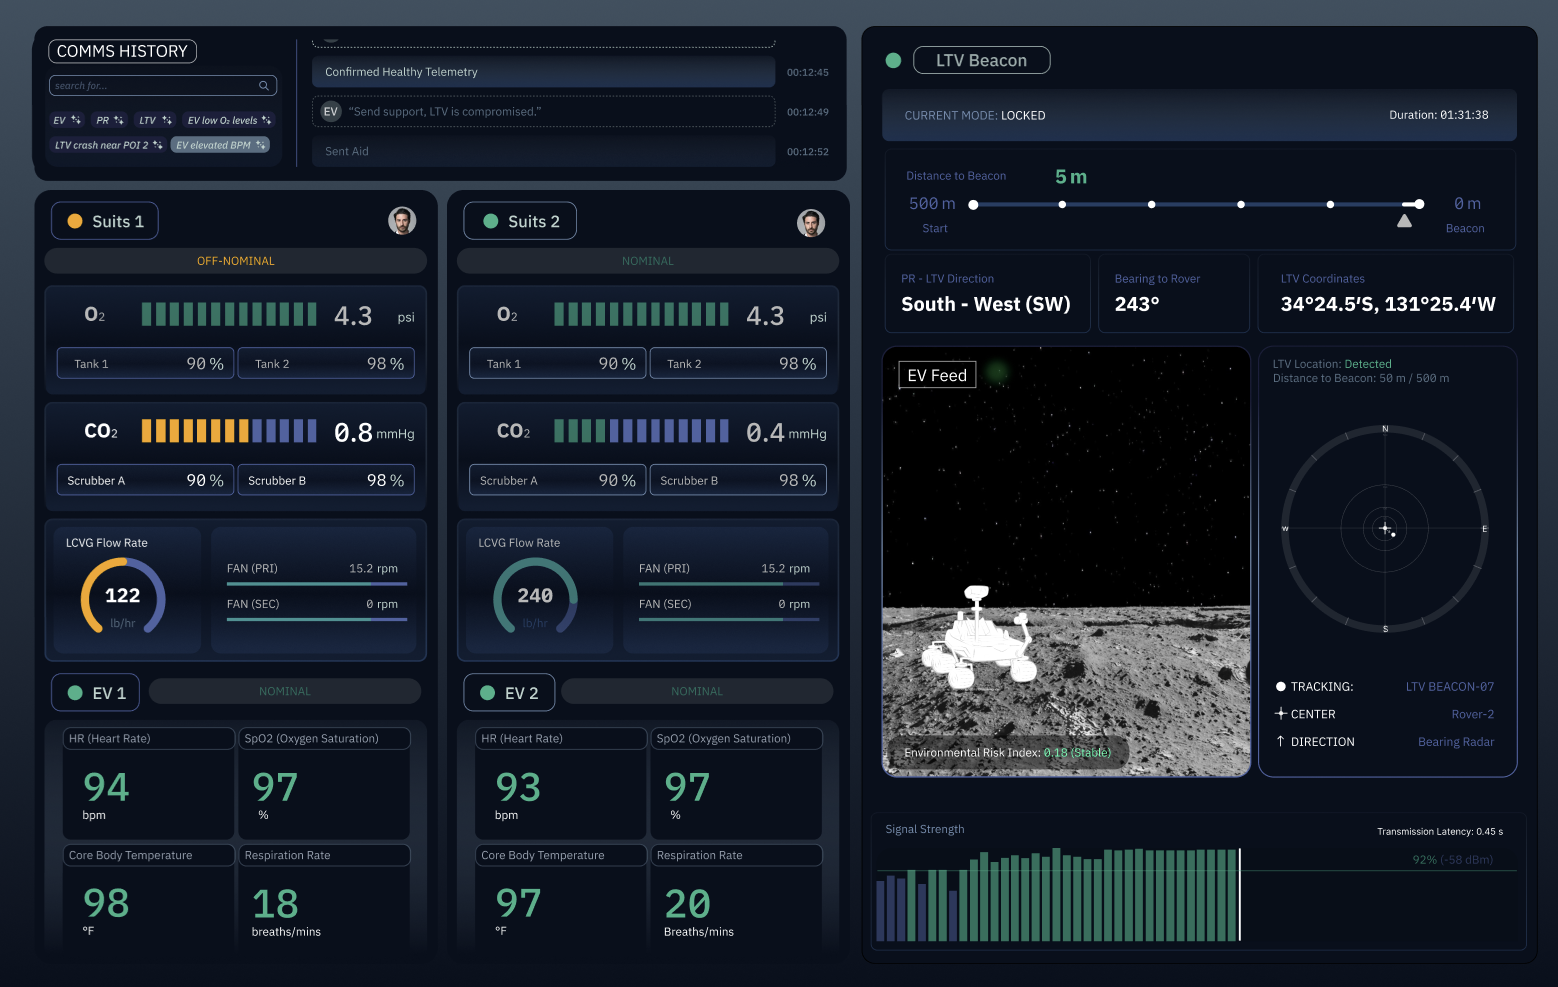Apply the 'LTV crash near POI 2' chip
Viewport: 1558px width, 987px height.
[108, 145]
